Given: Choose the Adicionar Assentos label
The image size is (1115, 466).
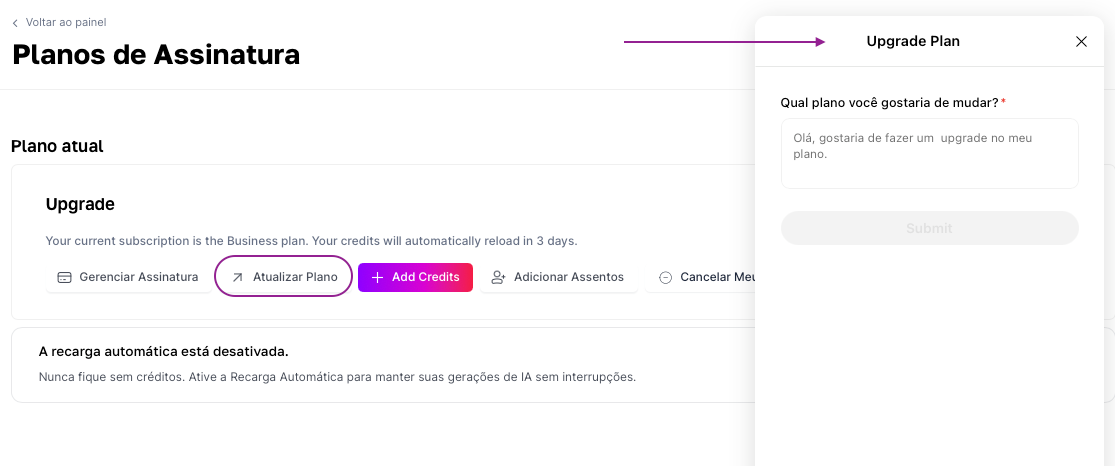Looking at the screenshot, I should 568,277.
